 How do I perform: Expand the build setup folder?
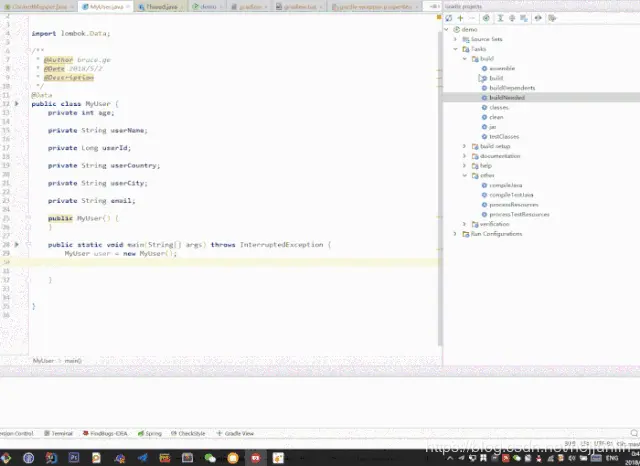pos(464,146)
